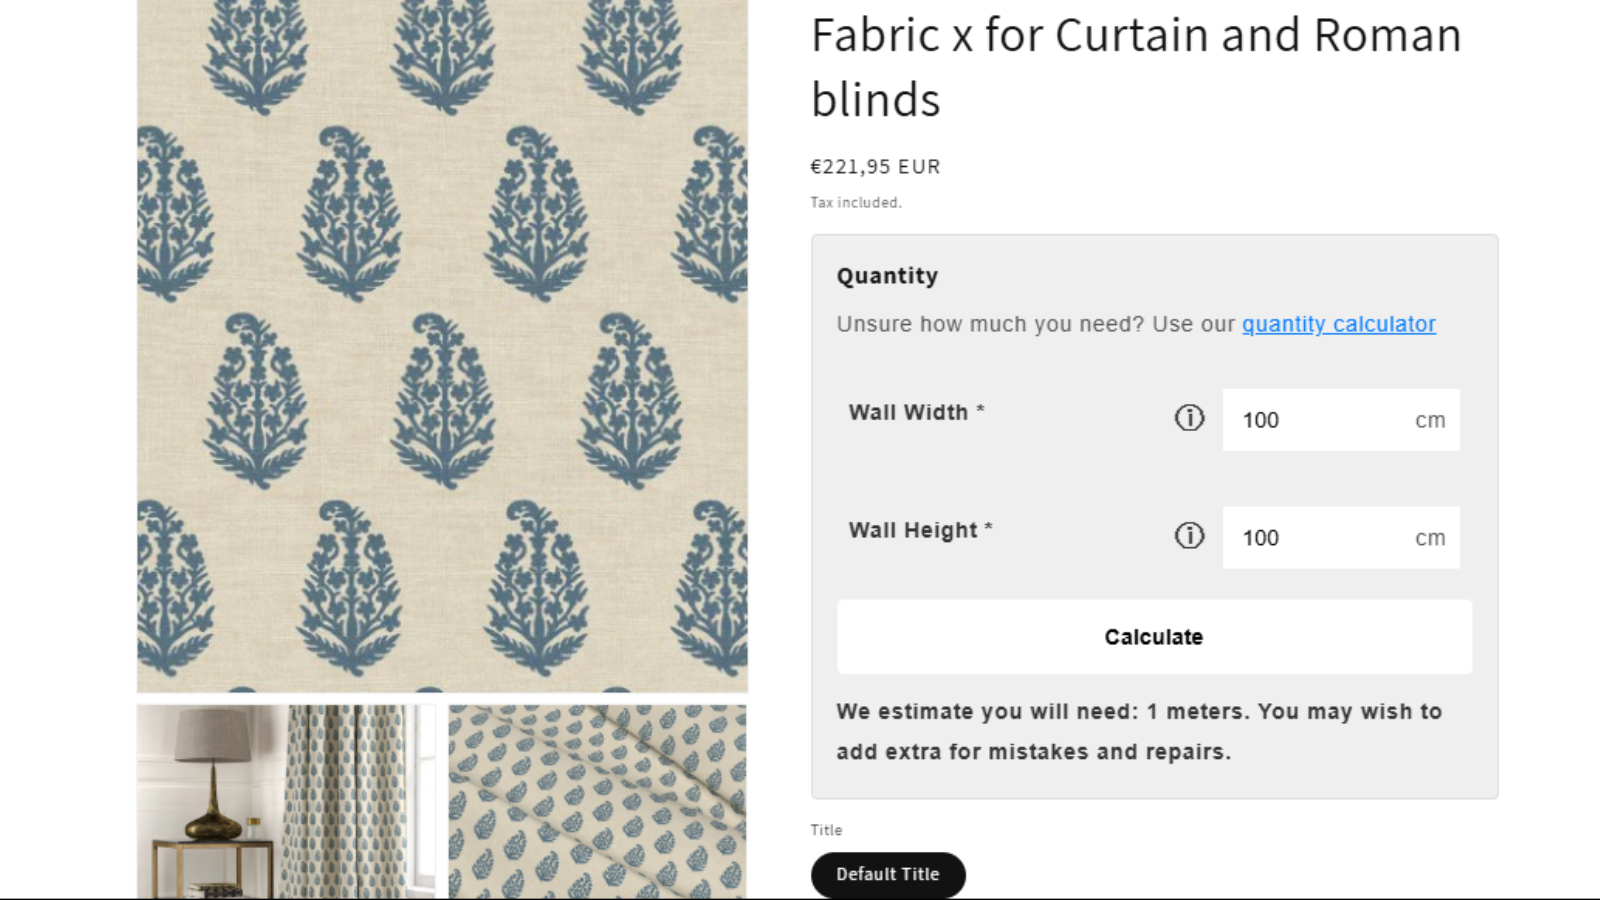Image resolution: width=1600 pixels, height=900 pixels.
Task: Click the Wall Height info icon
Action: (1189, 536)
